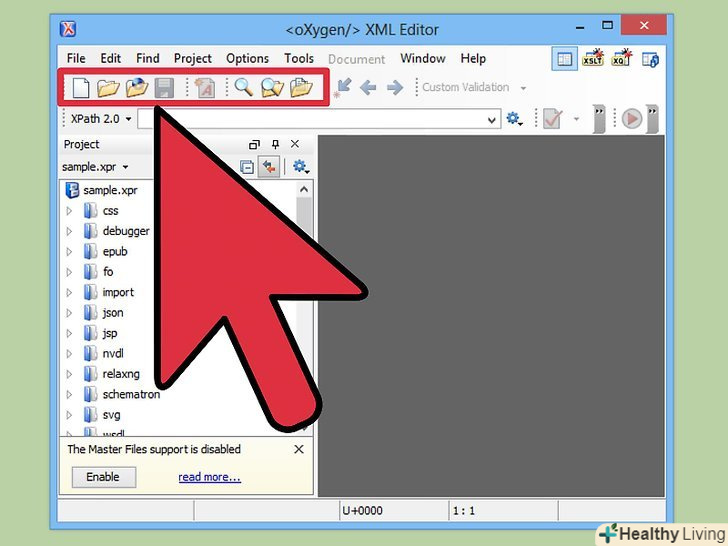Click the 1 : 1 cursor position status
Screen dimensions: 728x546
click(503, 511)
